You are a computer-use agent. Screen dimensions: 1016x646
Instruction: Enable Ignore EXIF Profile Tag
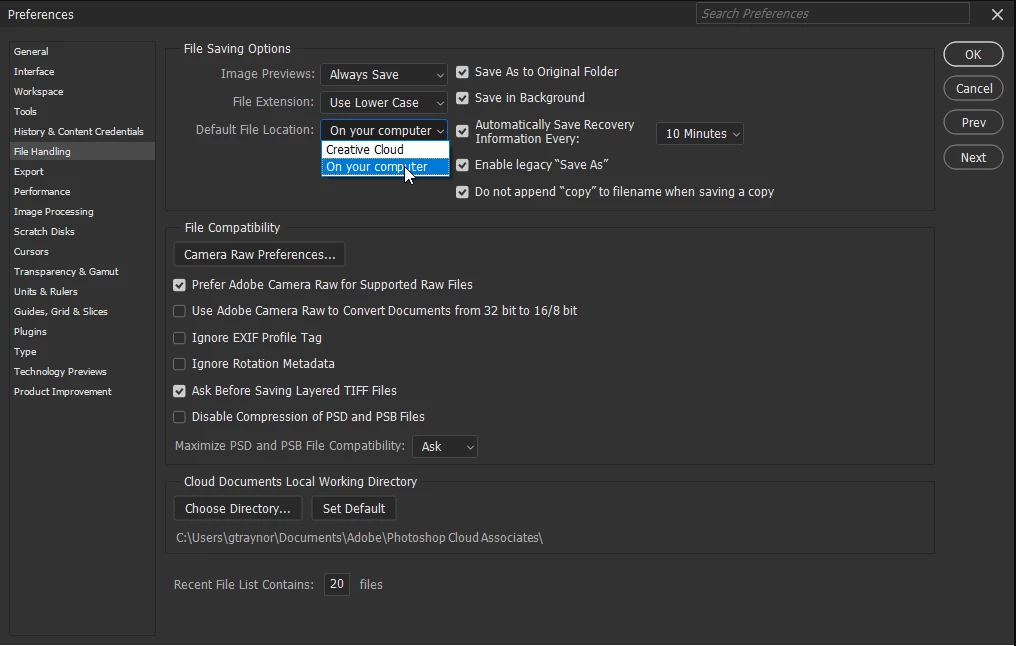179,338
